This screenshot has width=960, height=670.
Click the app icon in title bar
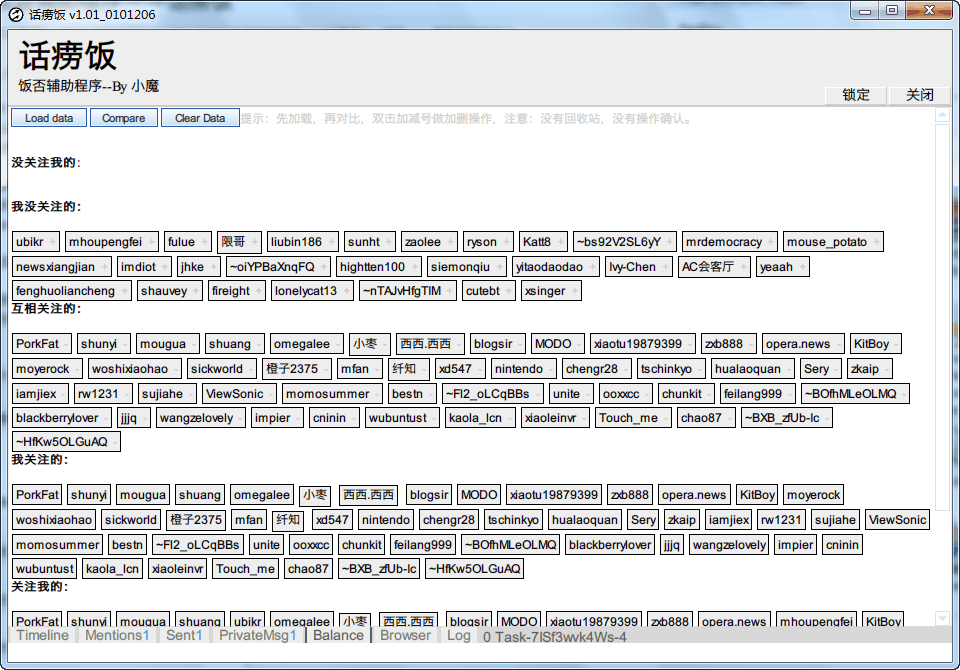click(15, 14)
